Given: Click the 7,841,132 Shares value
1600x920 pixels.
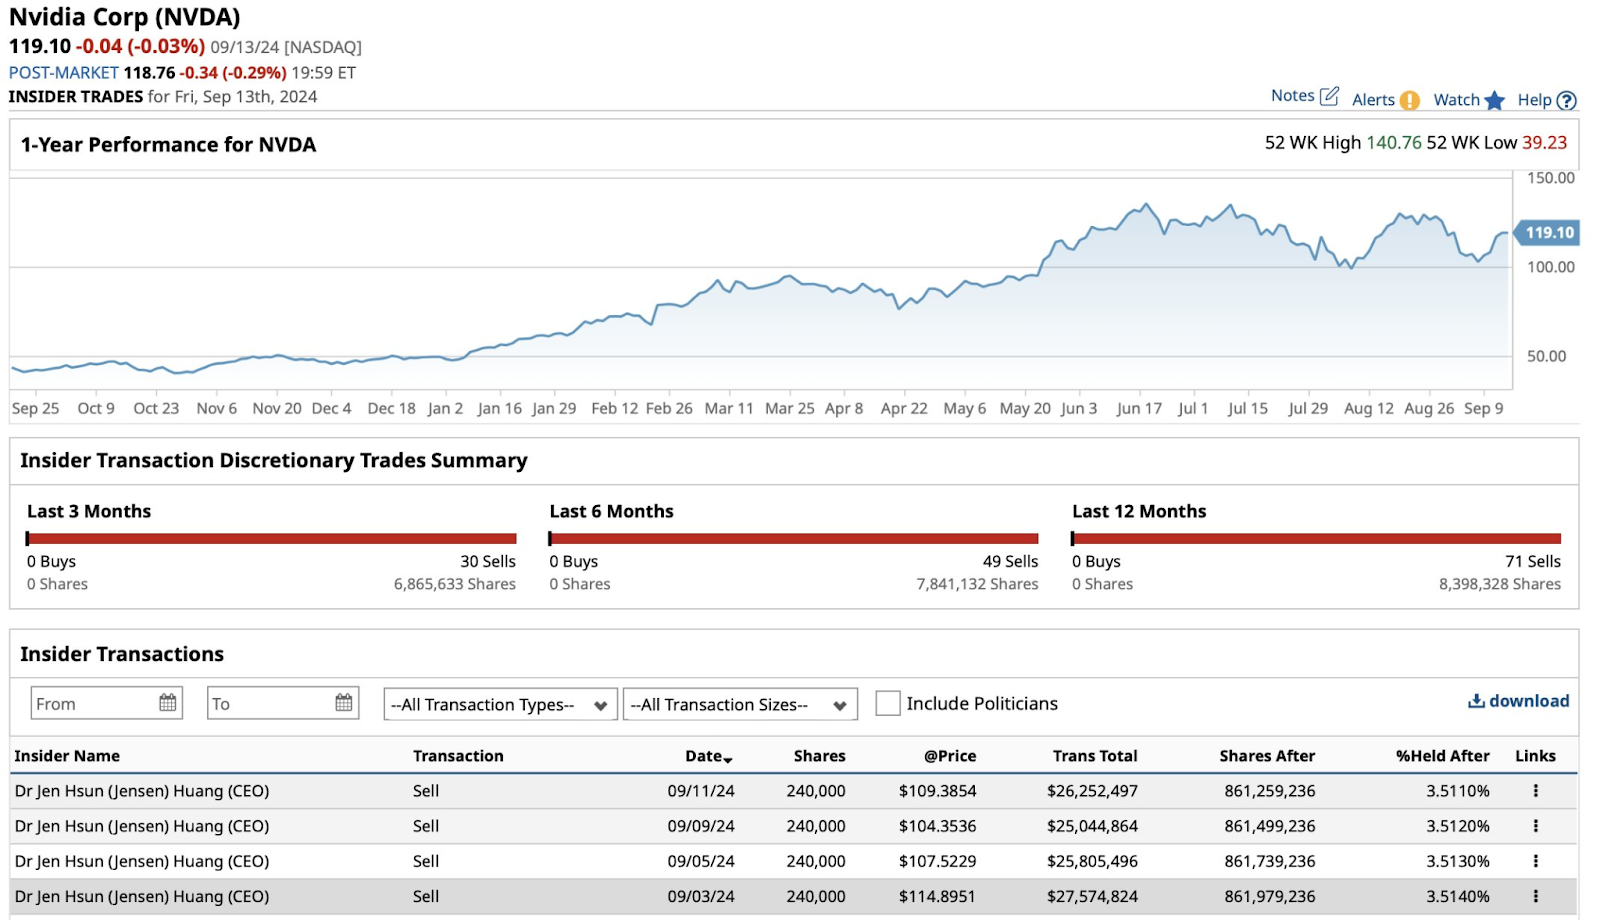Looking at the screenshot, I should pos(977,584).
